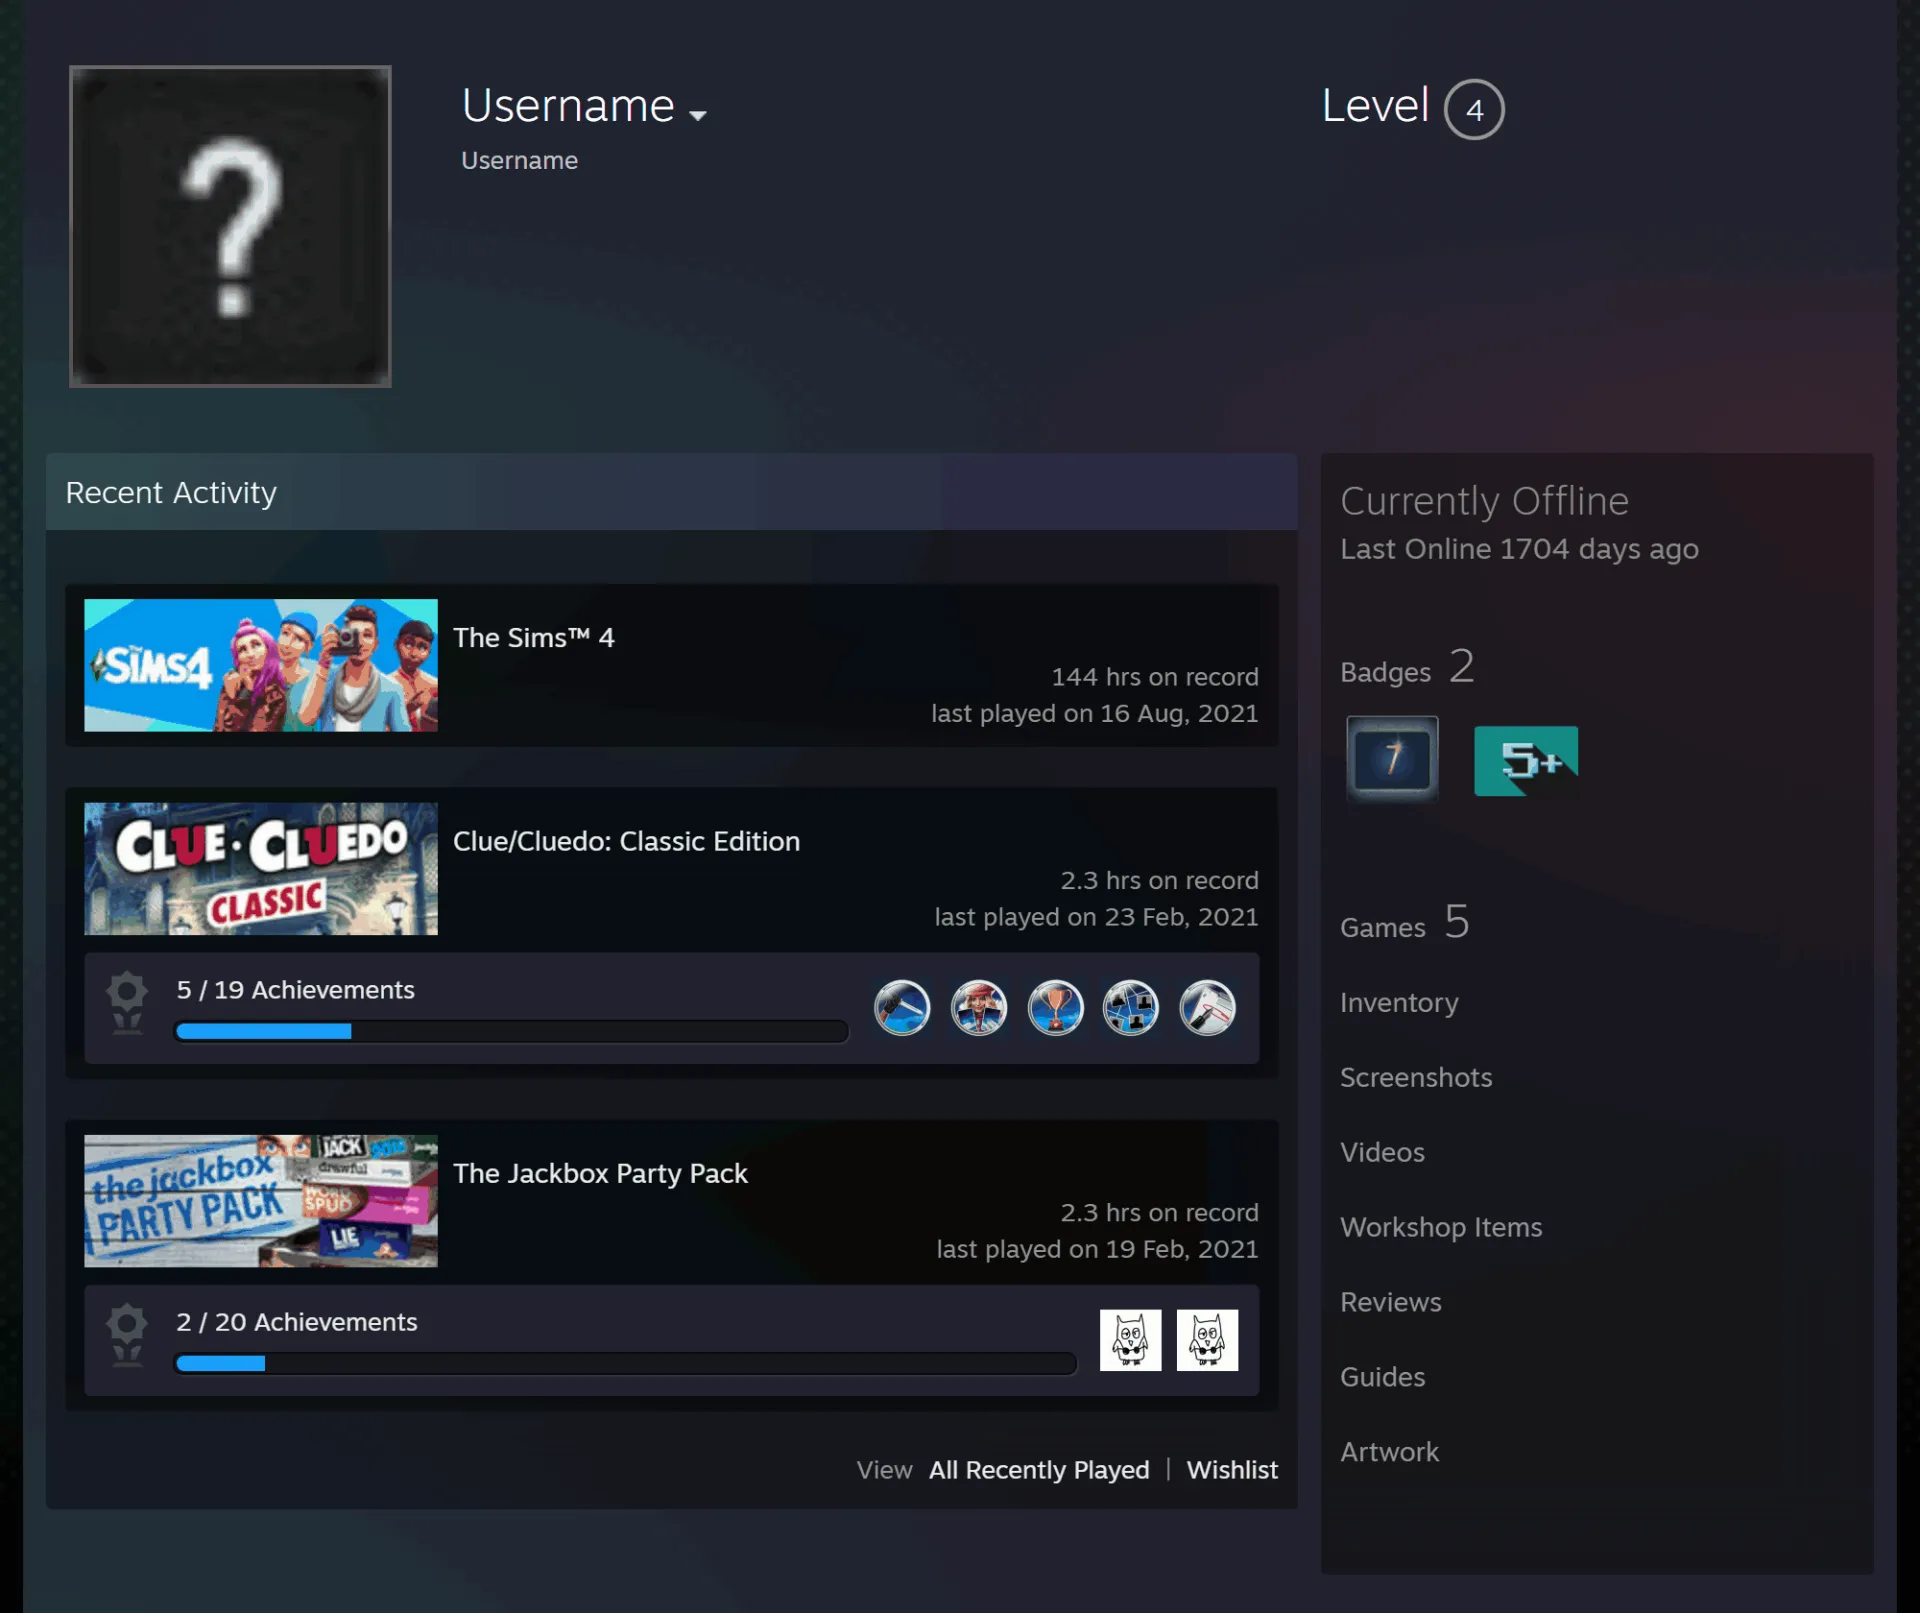Screen dimensions: 1920x1613
Task: Click the level 4 circle badge
Action: tap(1474, 109)
